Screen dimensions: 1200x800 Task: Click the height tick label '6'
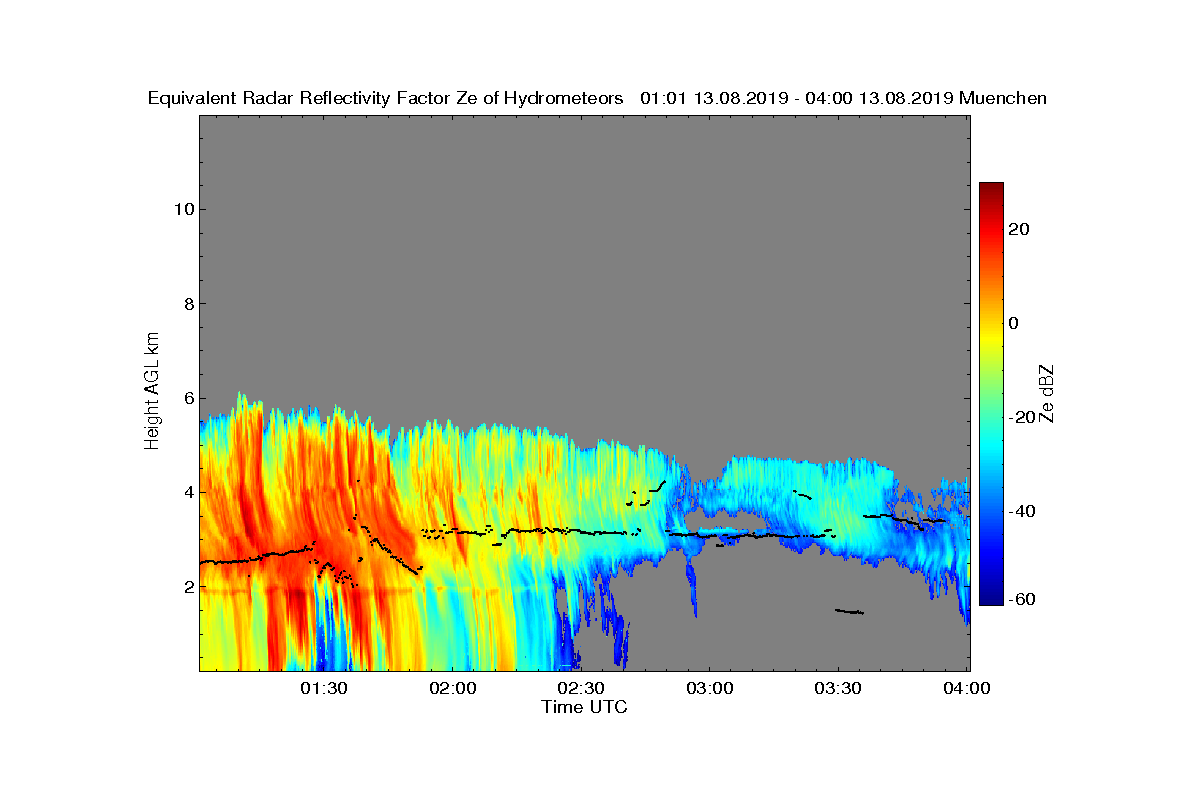[x=187, y=398]
